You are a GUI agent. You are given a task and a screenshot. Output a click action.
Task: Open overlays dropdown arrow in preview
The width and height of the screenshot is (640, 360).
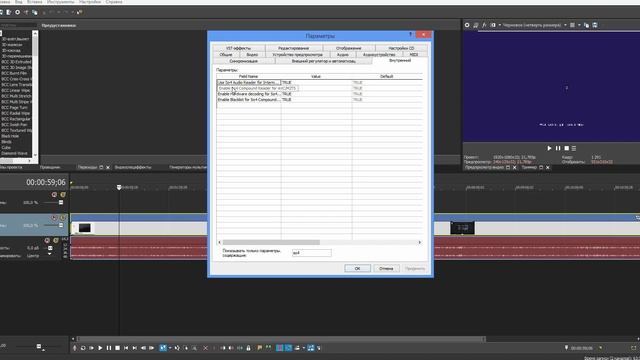point(579,25)
